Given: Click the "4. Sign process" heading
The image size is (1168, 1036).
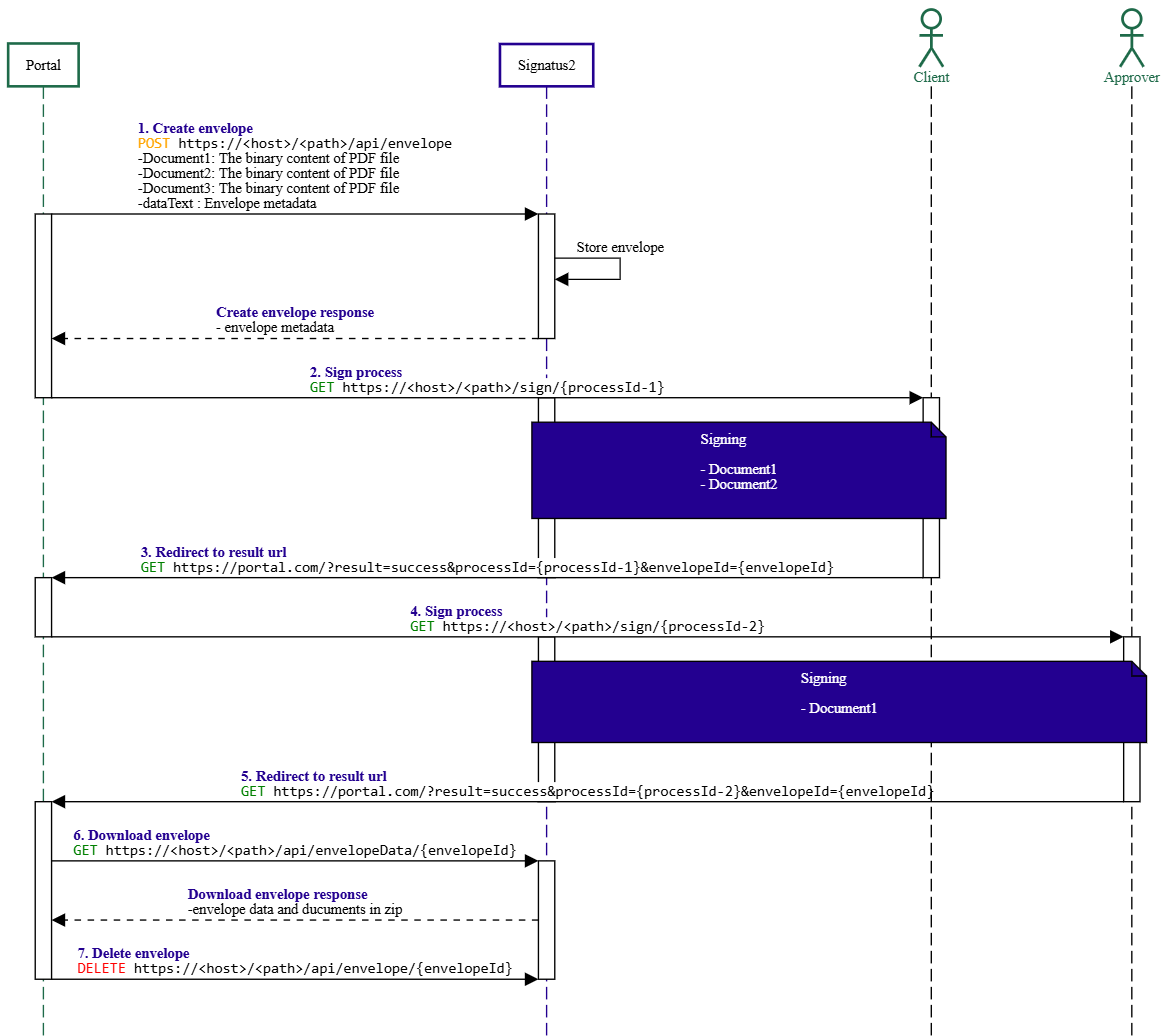Looking at the screenshot, I should (x=456, y=611).
